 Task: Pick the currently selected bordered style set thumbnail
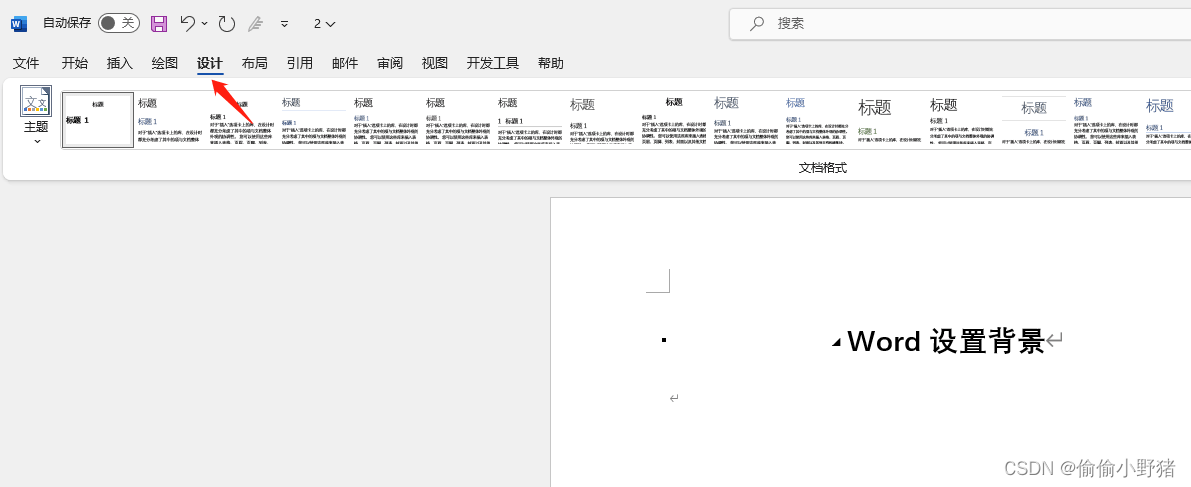click(x=98, y=120)
